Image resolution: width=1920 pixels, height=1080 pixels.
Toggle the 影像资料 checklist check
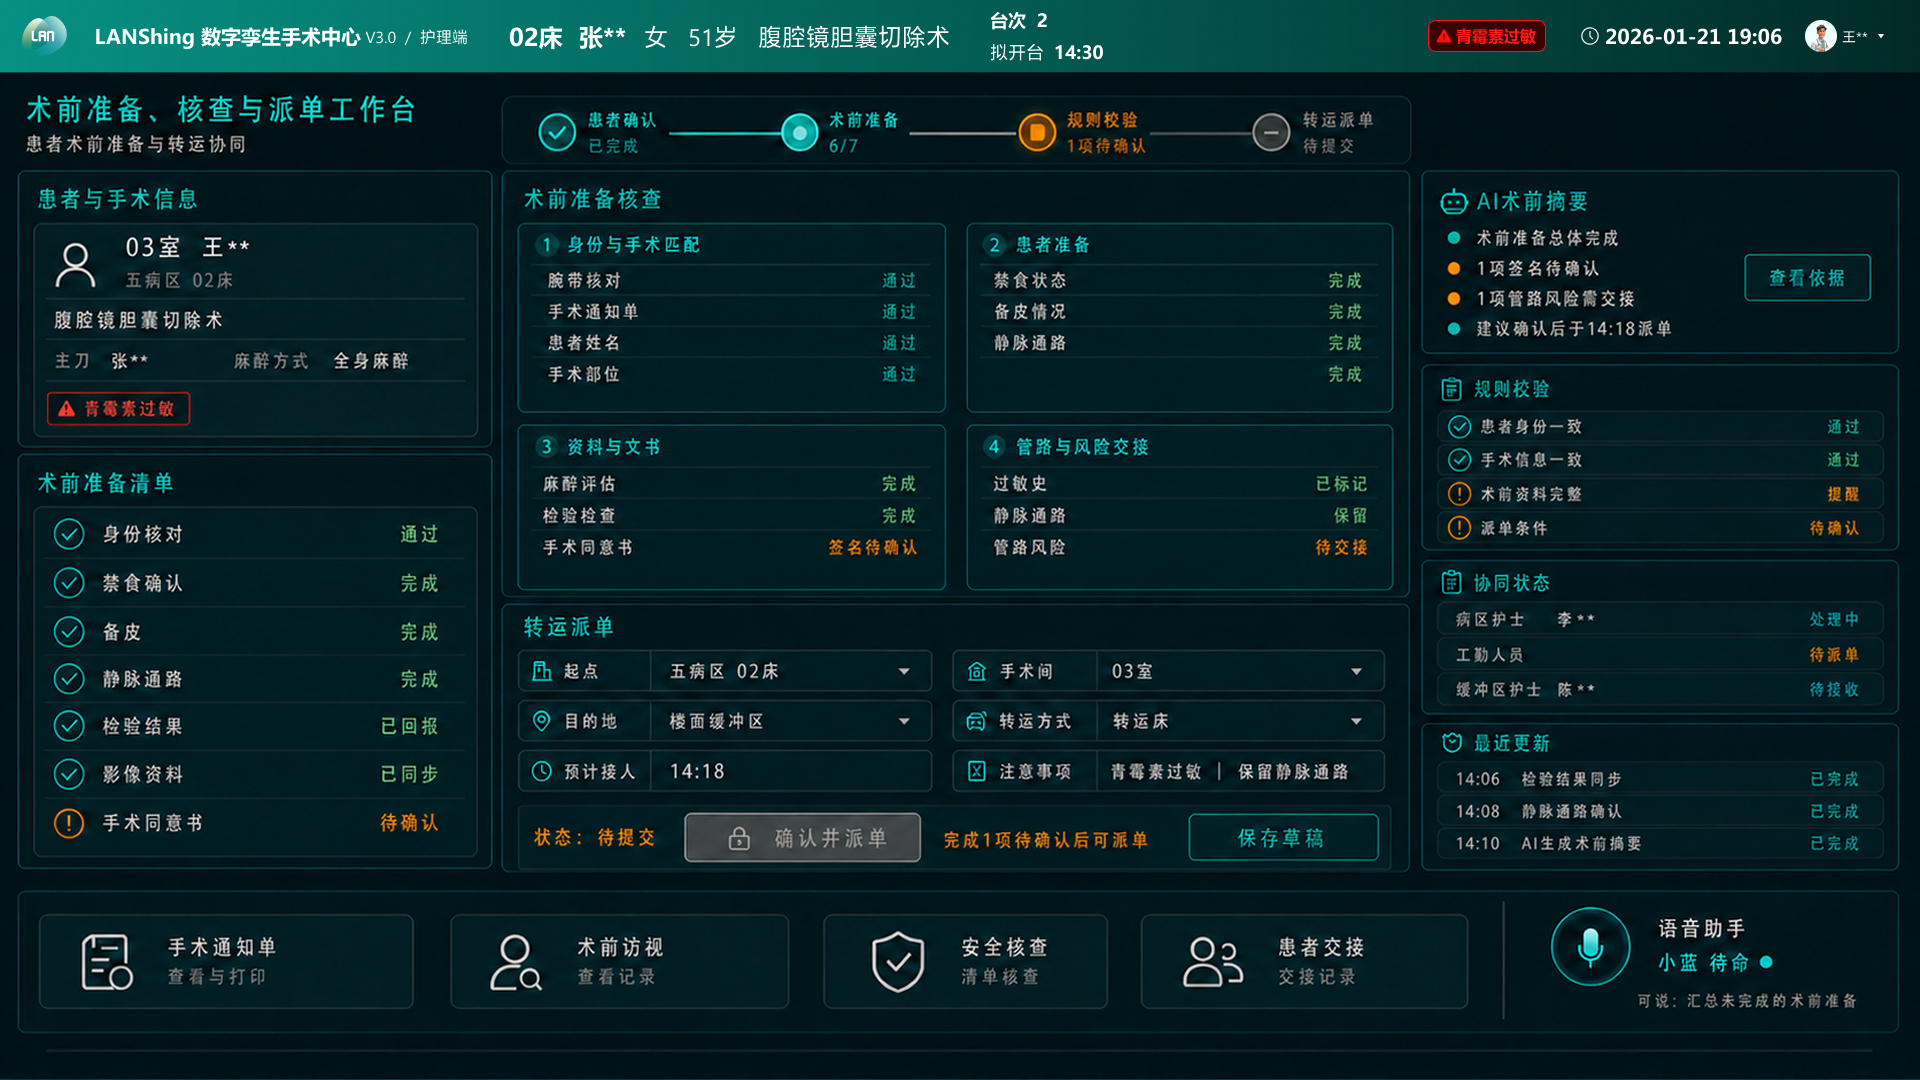point(69,773)
